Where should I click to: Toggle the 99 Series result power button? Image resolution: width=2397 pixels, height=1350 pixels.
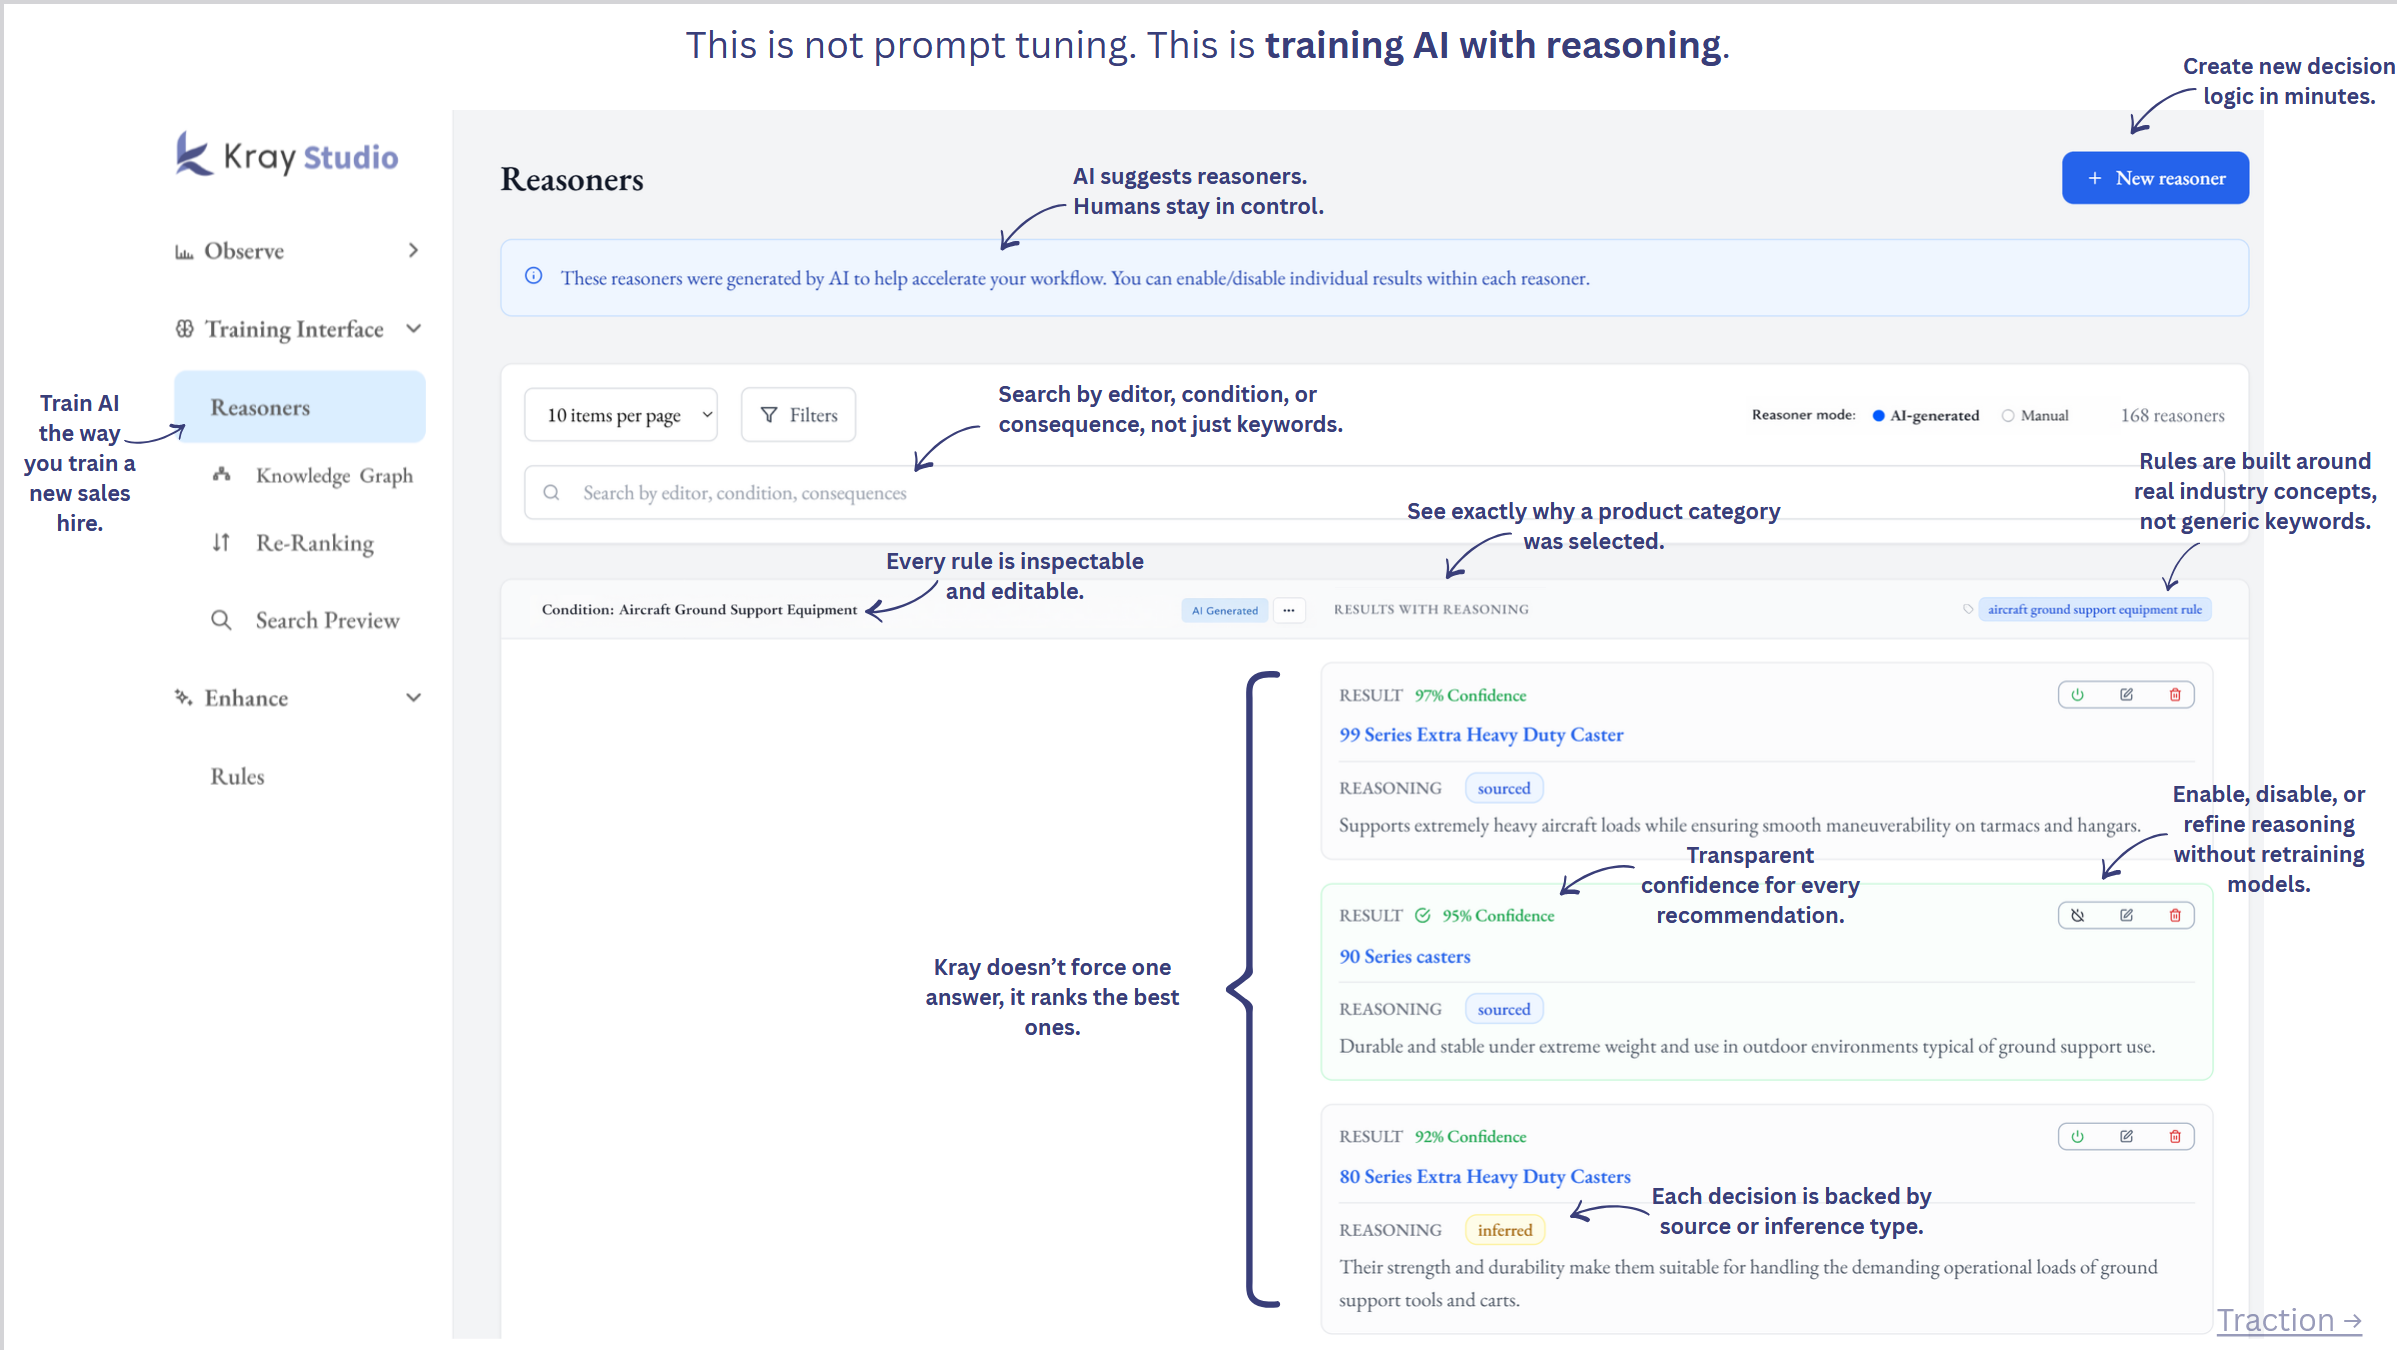2077,694
